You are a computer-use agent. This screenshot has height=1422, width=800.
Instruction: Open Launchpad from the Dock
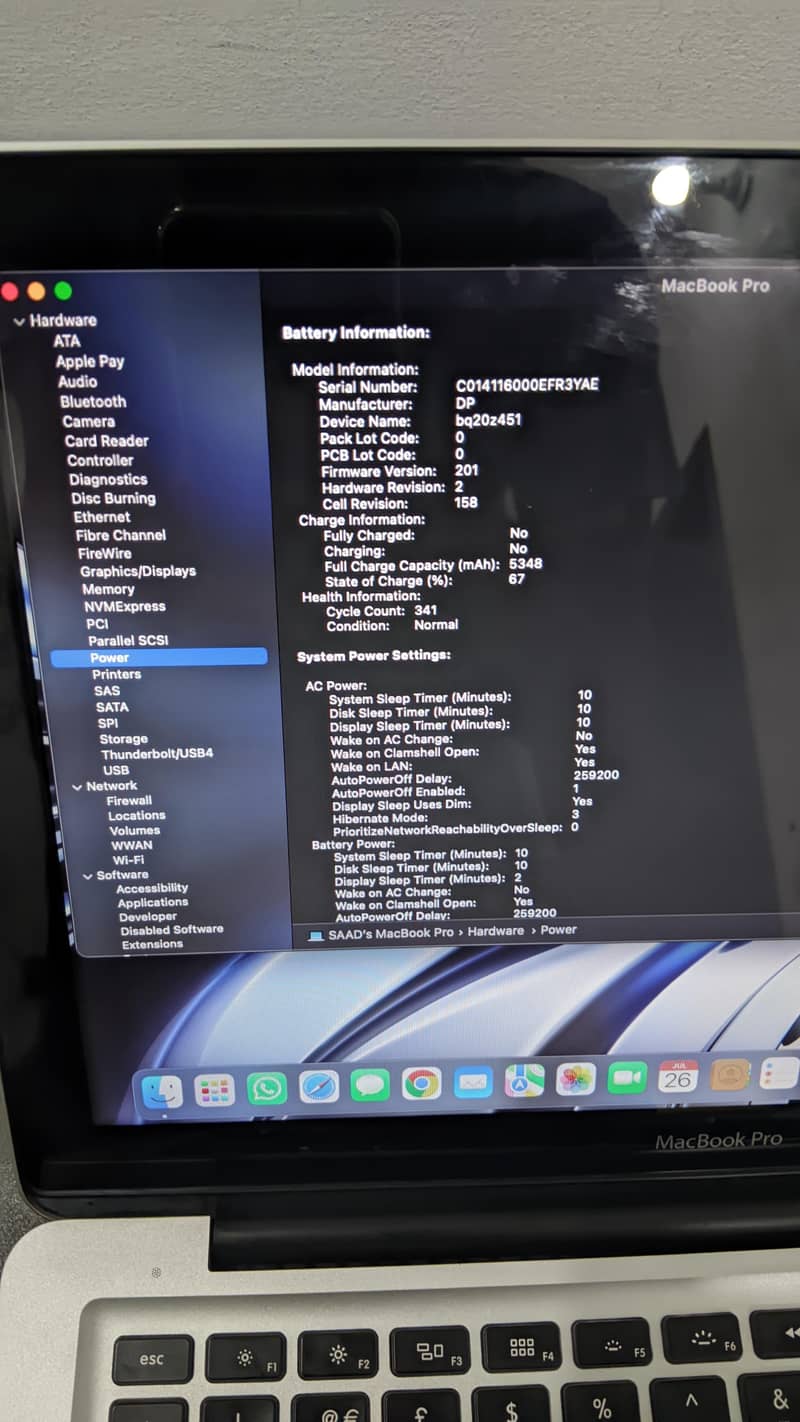click(214, 1090)
